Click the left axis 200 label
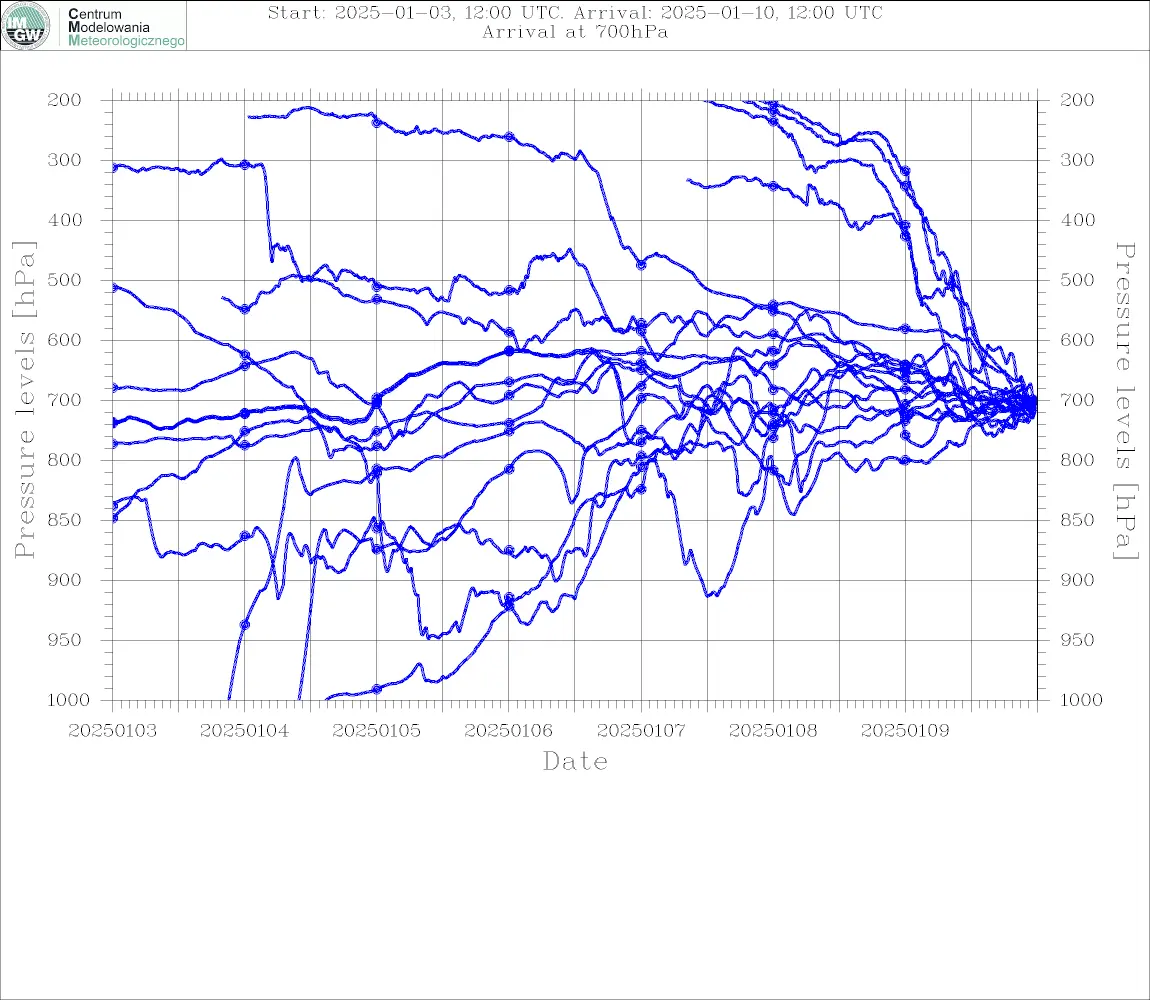The height and width of the screenshot is (1000, 1150). point(64,100)
